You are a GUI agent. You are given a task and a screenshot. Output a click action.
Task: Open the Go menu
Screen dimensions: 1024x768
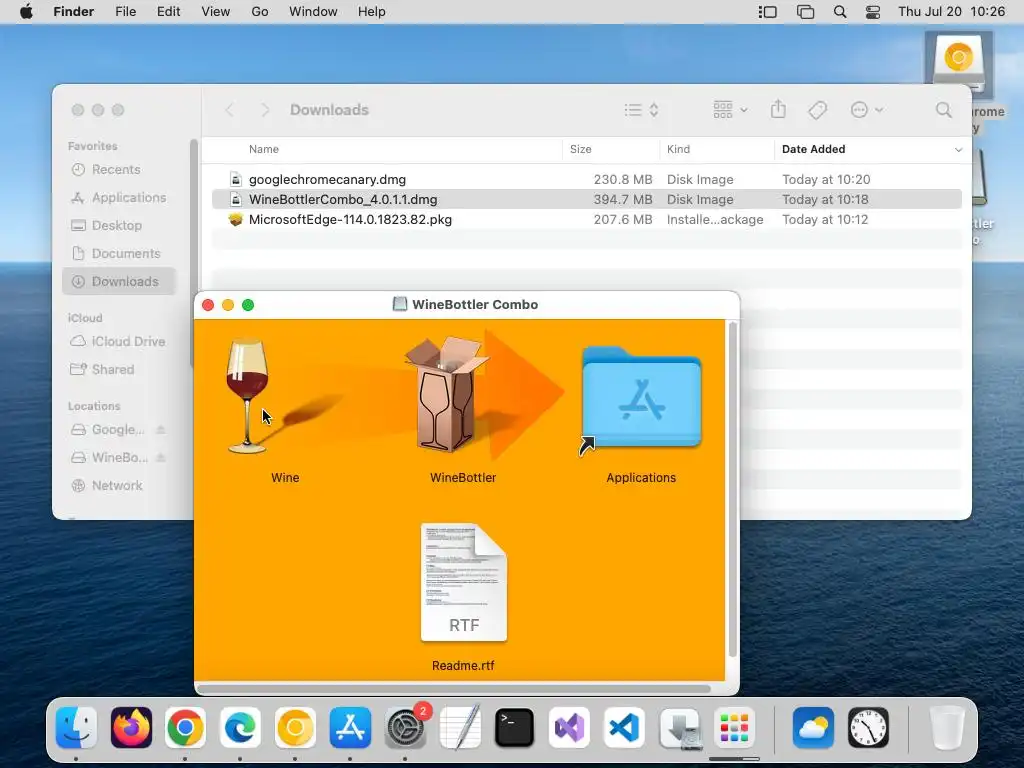[260, 12]
